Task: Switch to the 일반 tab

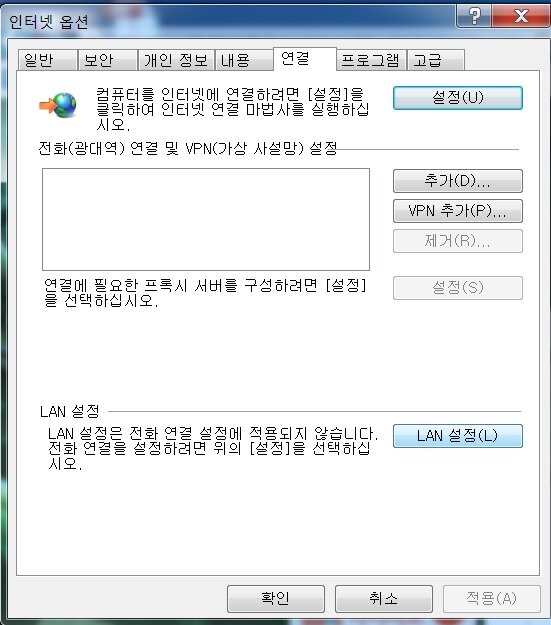Action: point(47,60)
